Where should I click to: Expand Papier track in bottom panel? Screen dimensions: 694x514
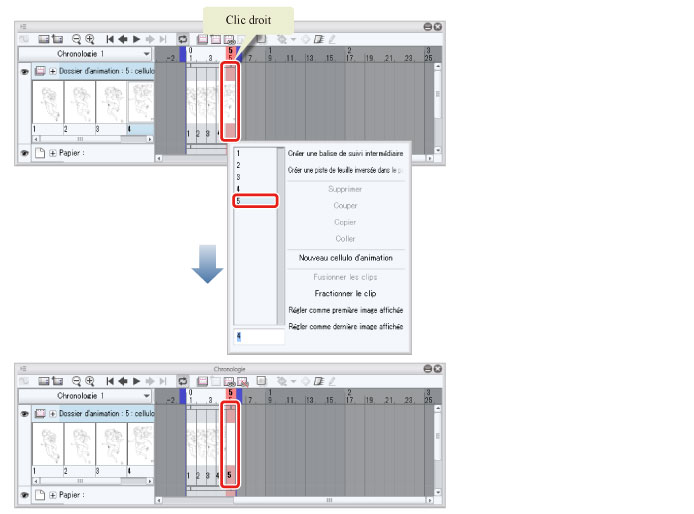click(53, 495)
